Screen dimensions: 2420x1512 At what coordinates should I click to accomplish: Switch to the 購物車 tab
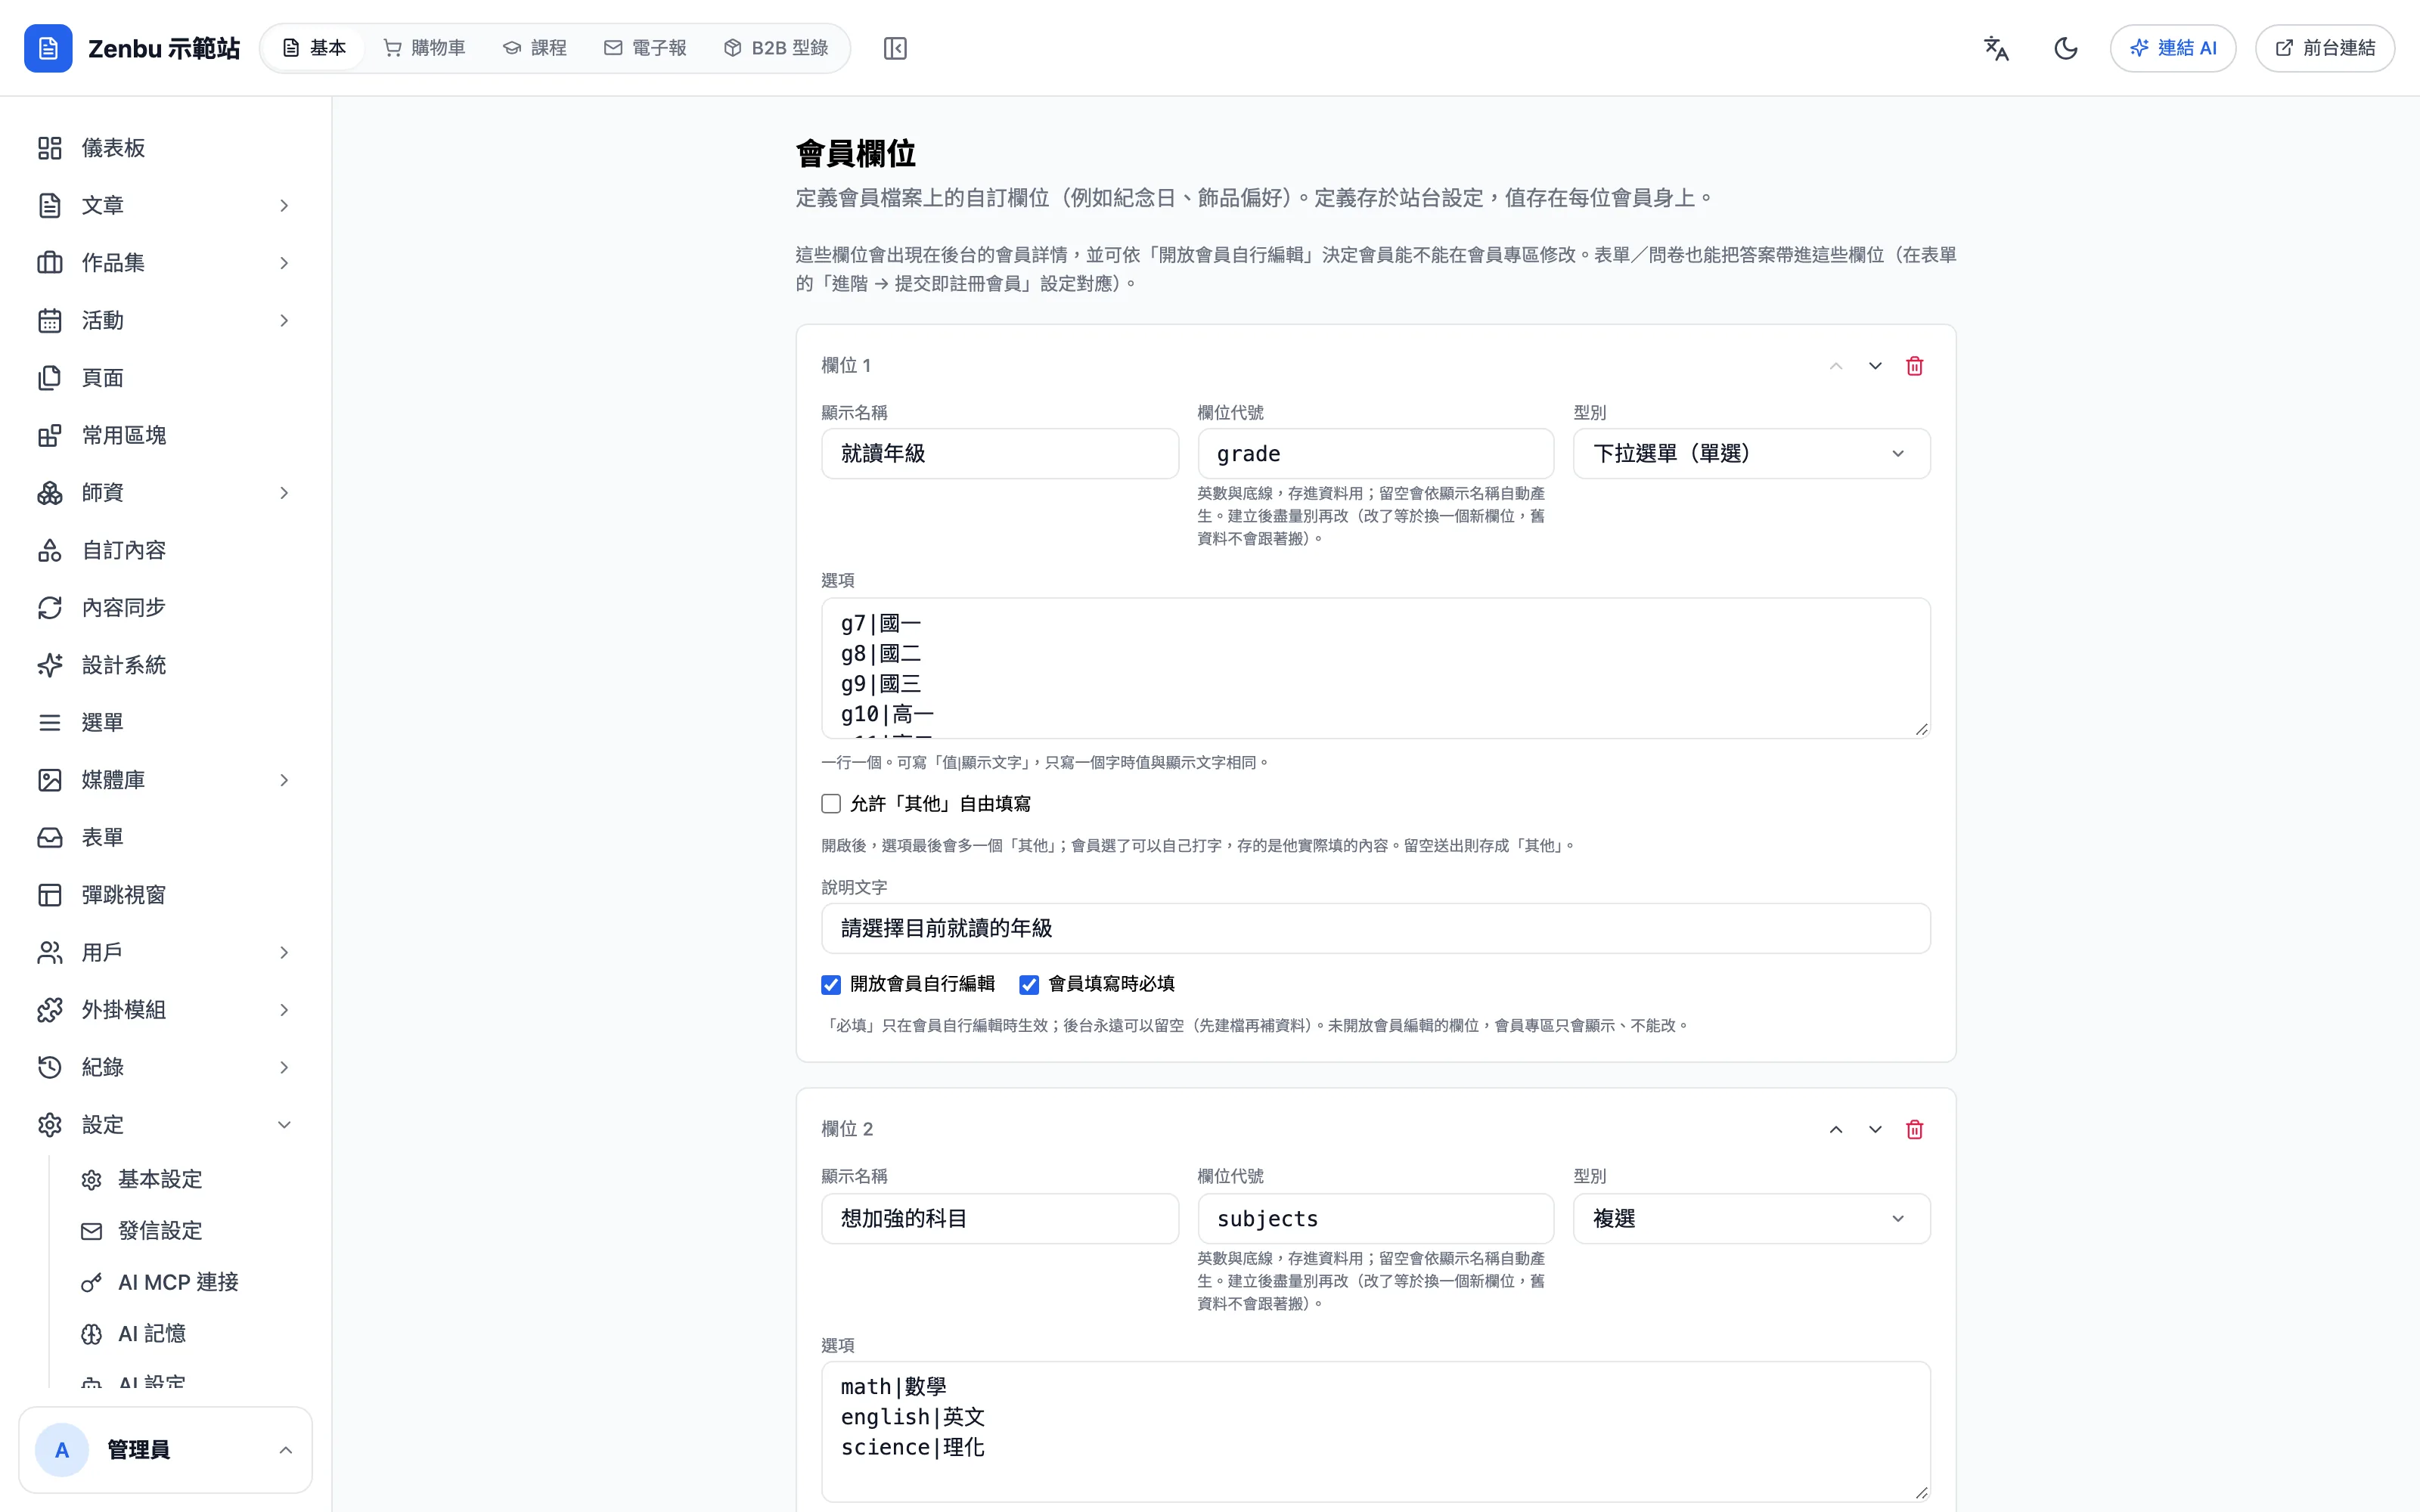click(x=425, y=48)
